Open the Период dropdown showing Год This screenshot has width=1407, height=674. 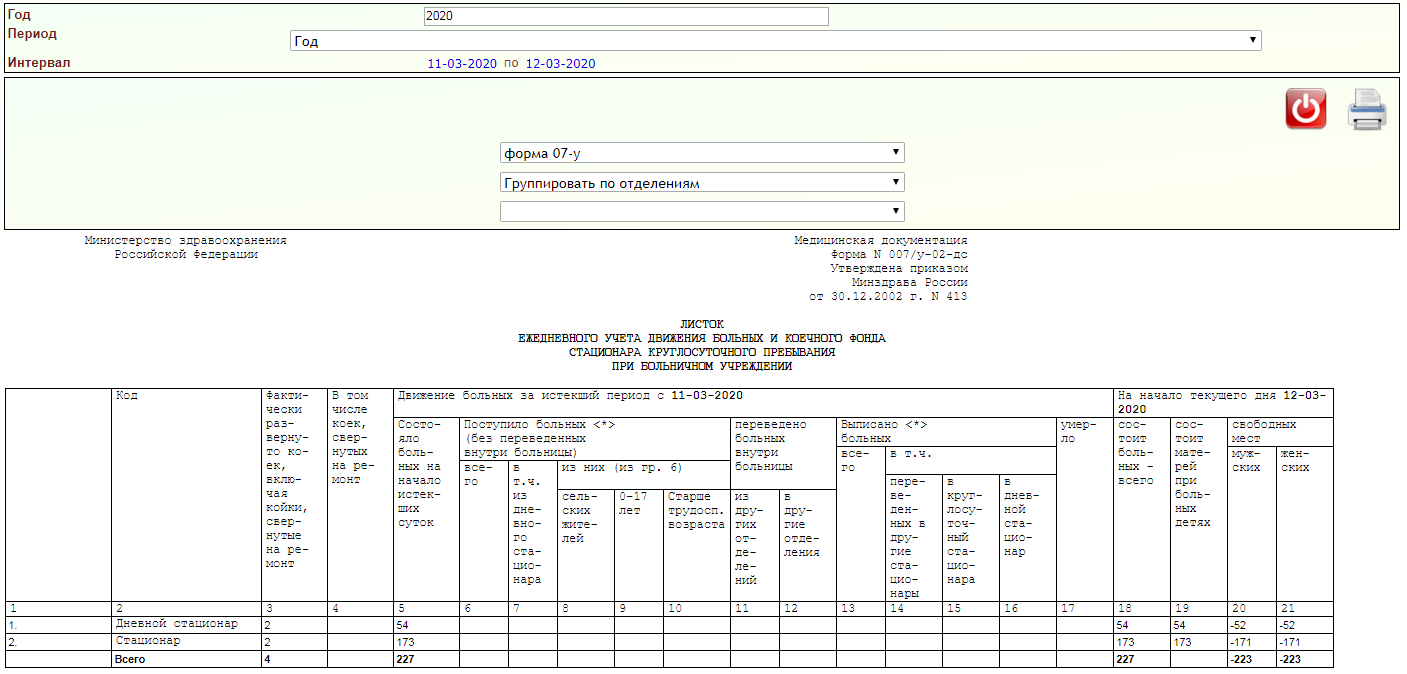point(775,41)
